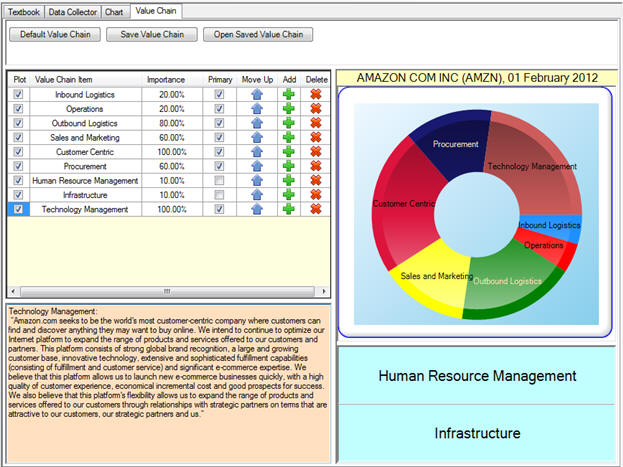Click Save Value Chain button

(152, 35)
